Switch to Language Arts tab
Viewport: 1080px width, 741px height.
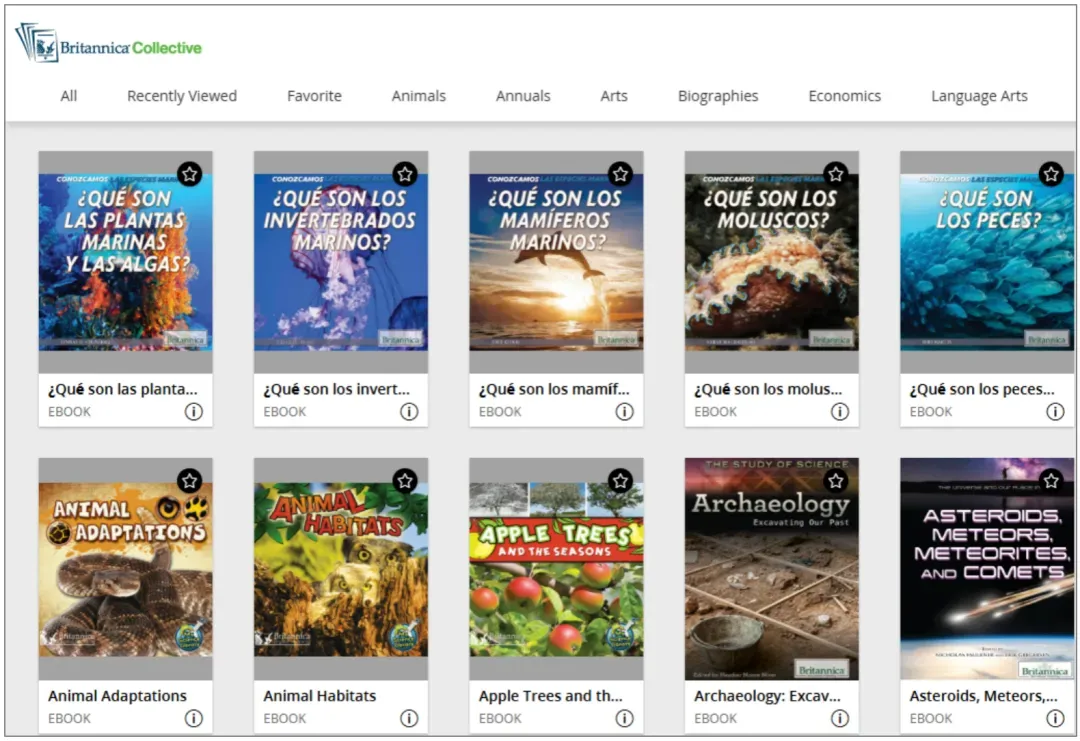pyautogui.click(x=979, y=96)
